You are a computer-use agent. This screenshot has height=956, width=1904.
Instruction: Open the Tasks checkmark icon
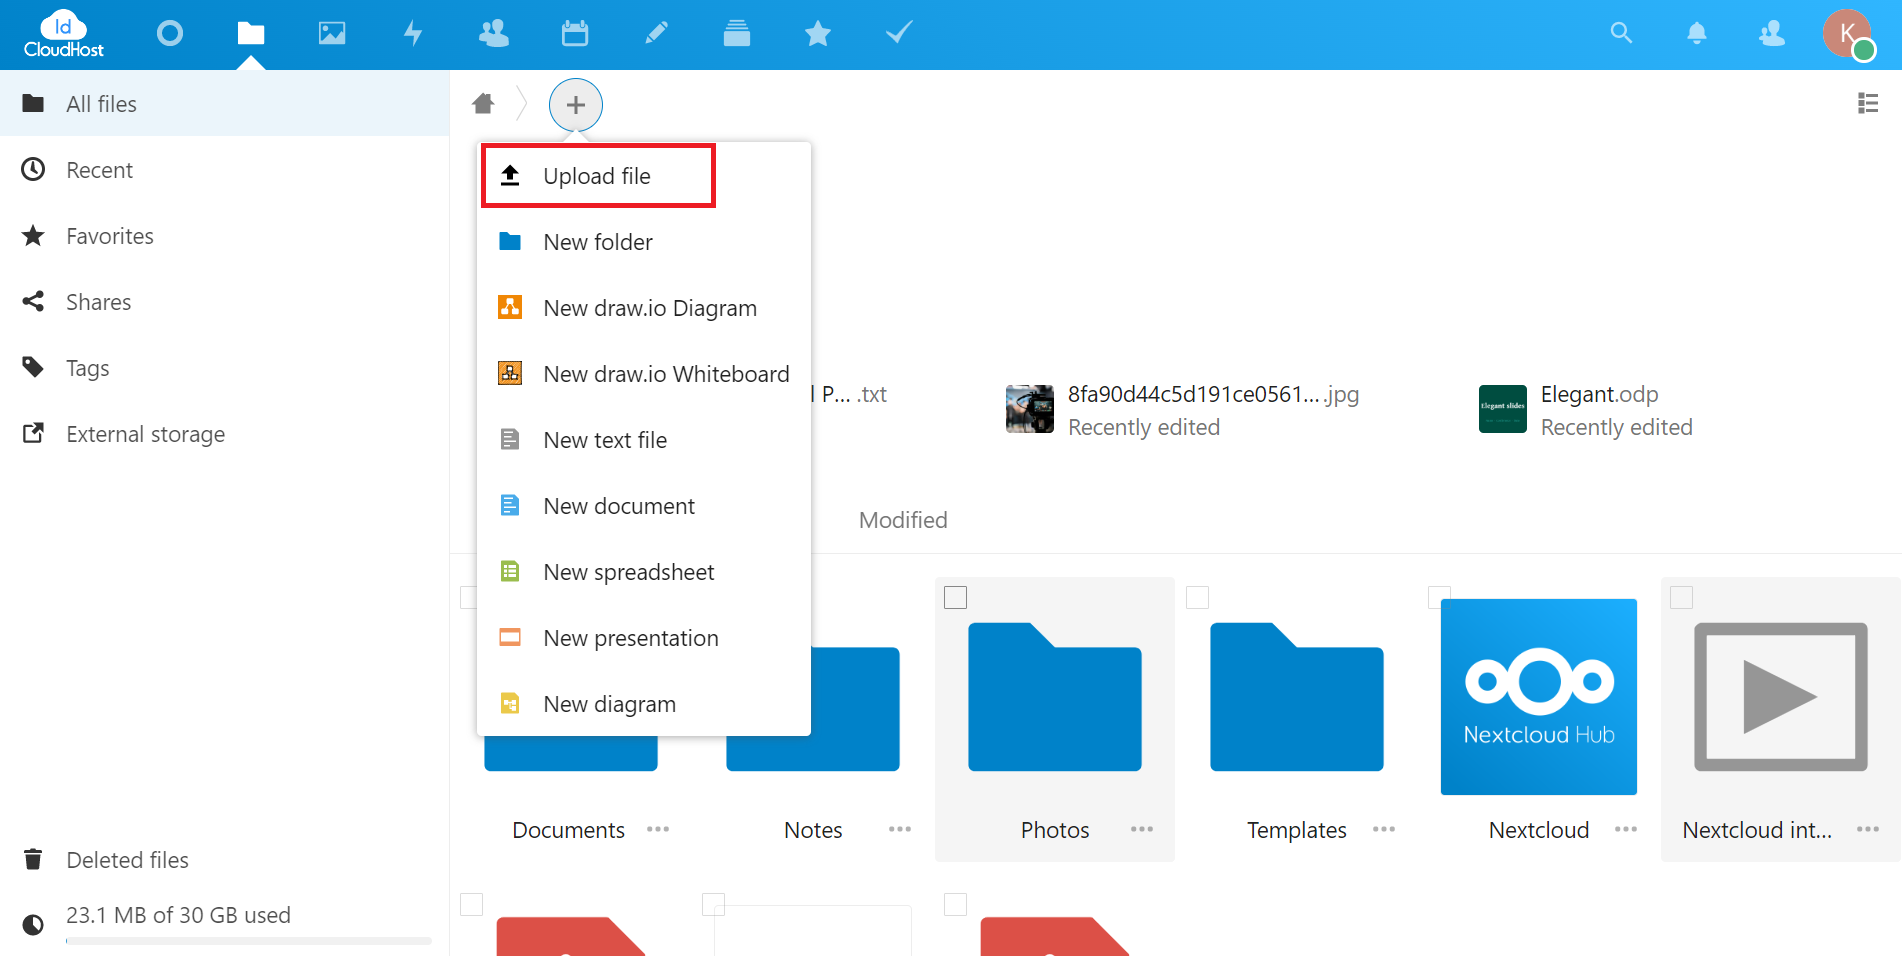(x=898, y=33)
